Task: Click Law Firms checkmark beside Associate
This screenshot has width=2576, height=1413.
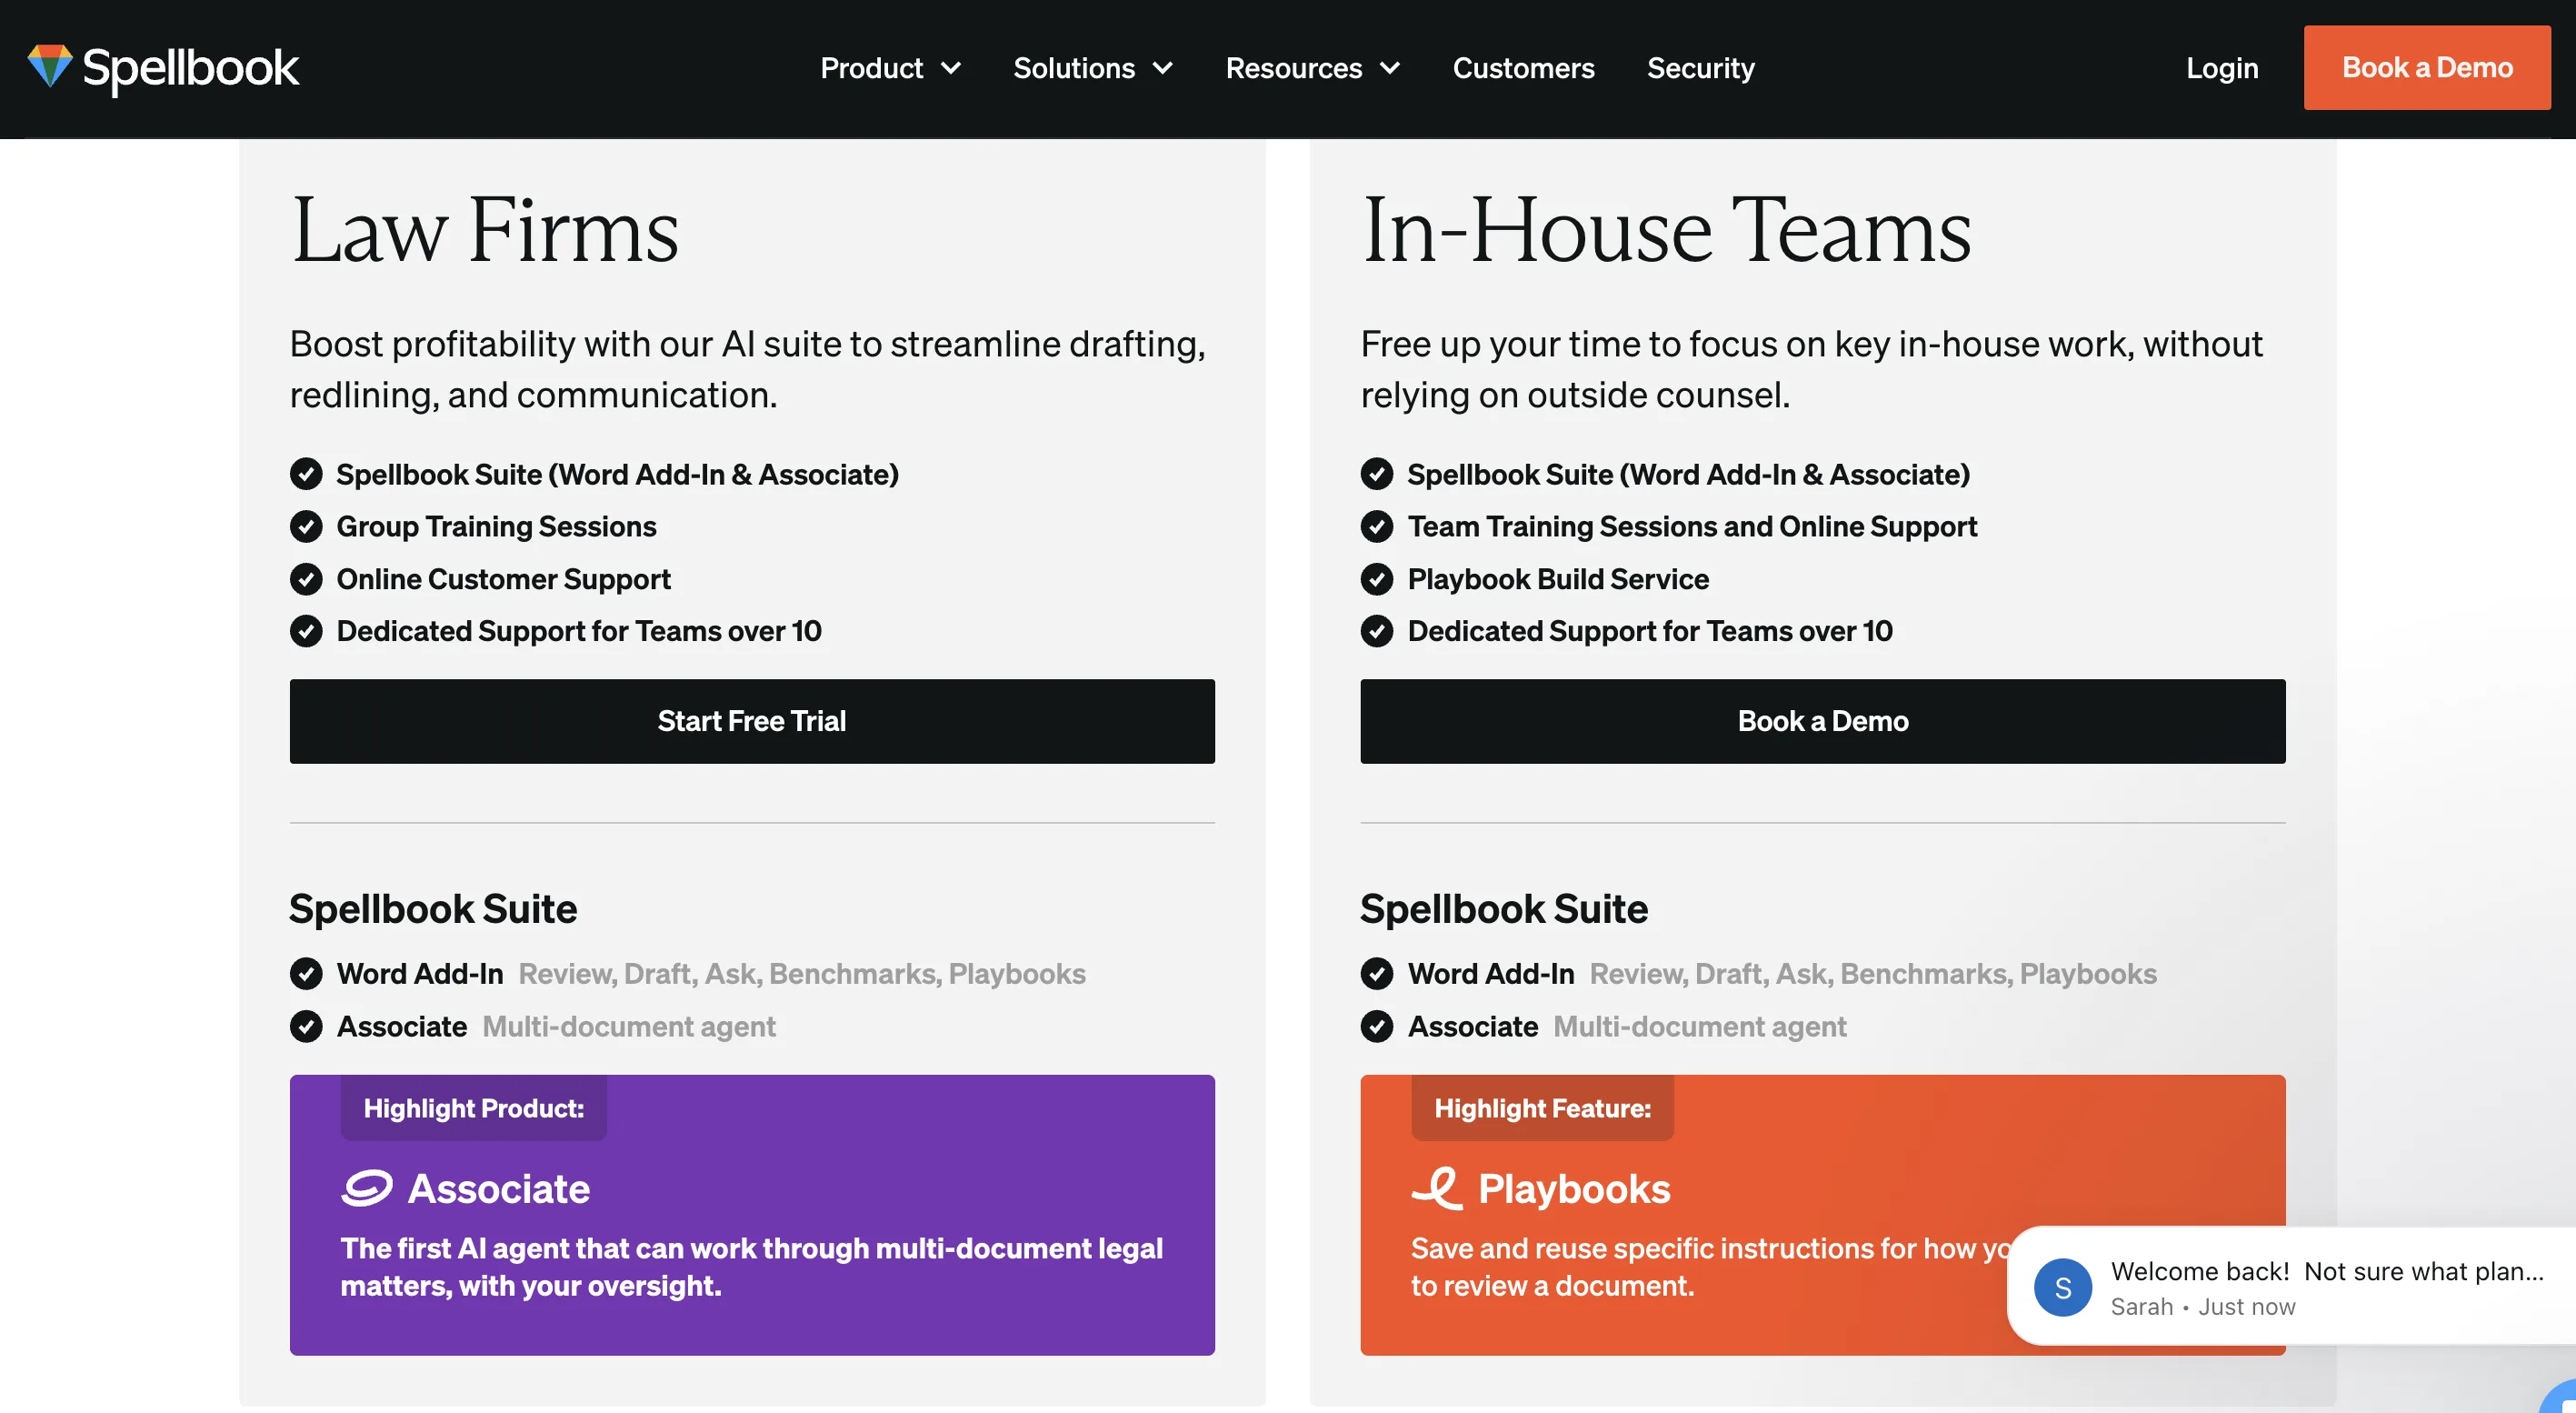Action: (x=306, y=1026)
